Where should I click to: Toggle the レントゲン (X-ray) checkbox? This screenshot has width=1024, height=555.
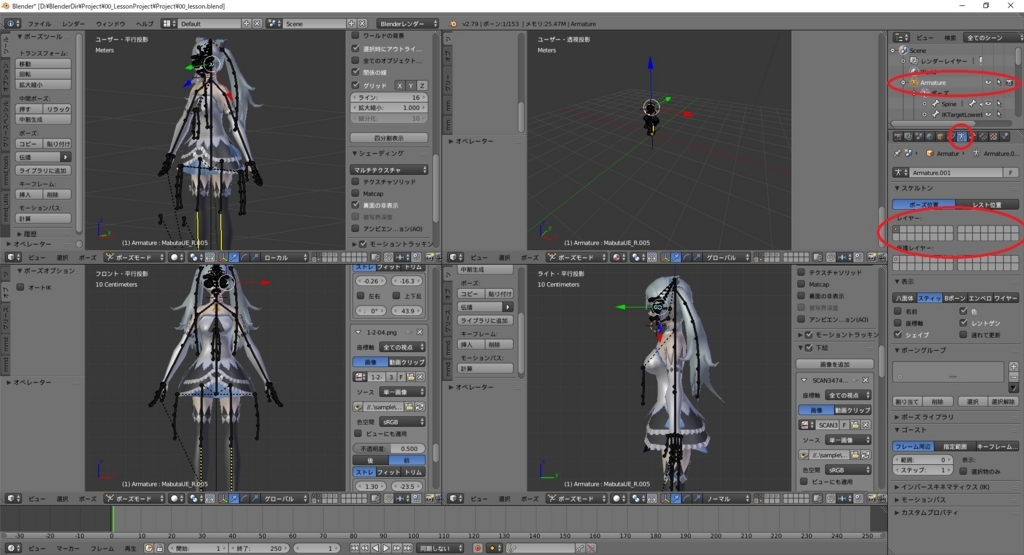[x=963, y=323]
